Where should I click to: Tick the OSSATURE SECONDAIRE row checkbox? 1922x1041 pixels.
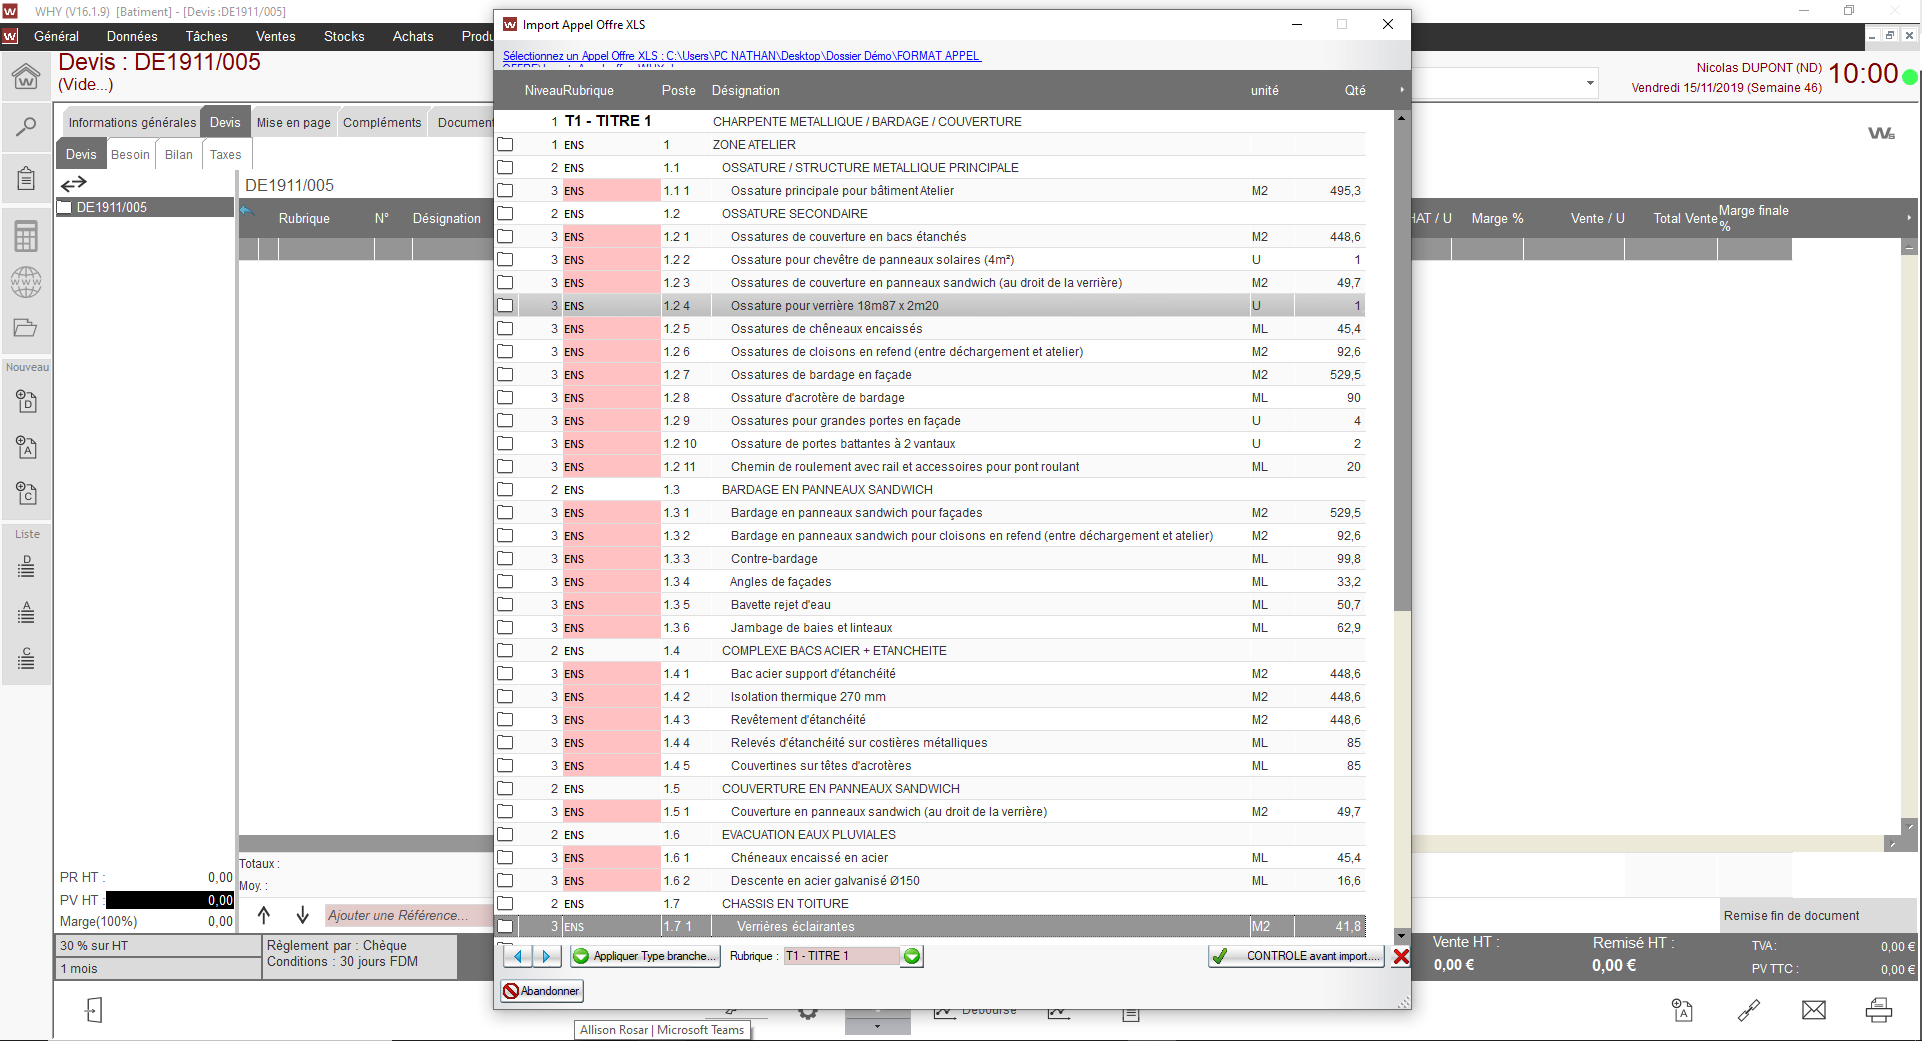coord(506,214)
